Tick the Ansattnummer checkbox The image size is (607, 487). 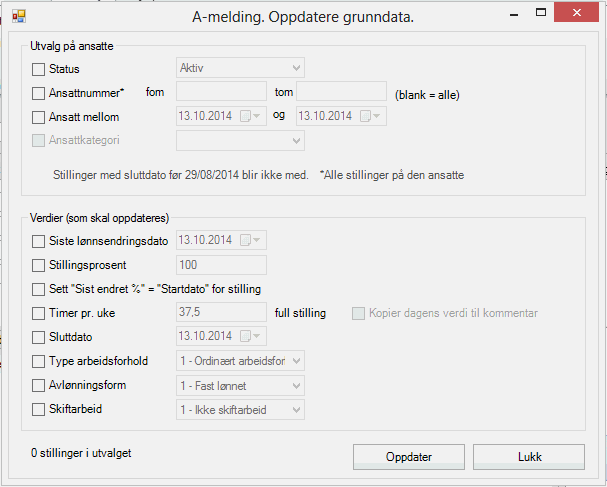point(39,93)
